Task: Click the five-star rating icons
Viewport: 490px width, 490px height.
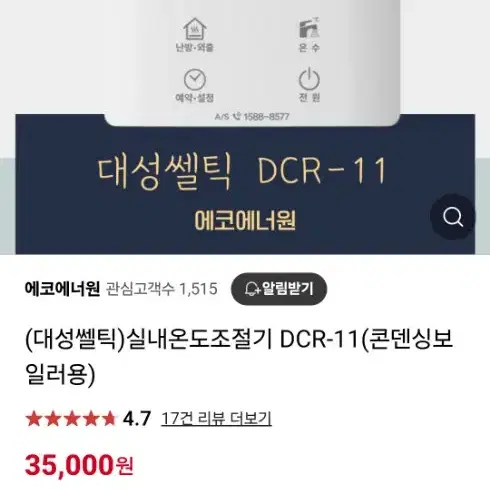Action: [71, 419]
